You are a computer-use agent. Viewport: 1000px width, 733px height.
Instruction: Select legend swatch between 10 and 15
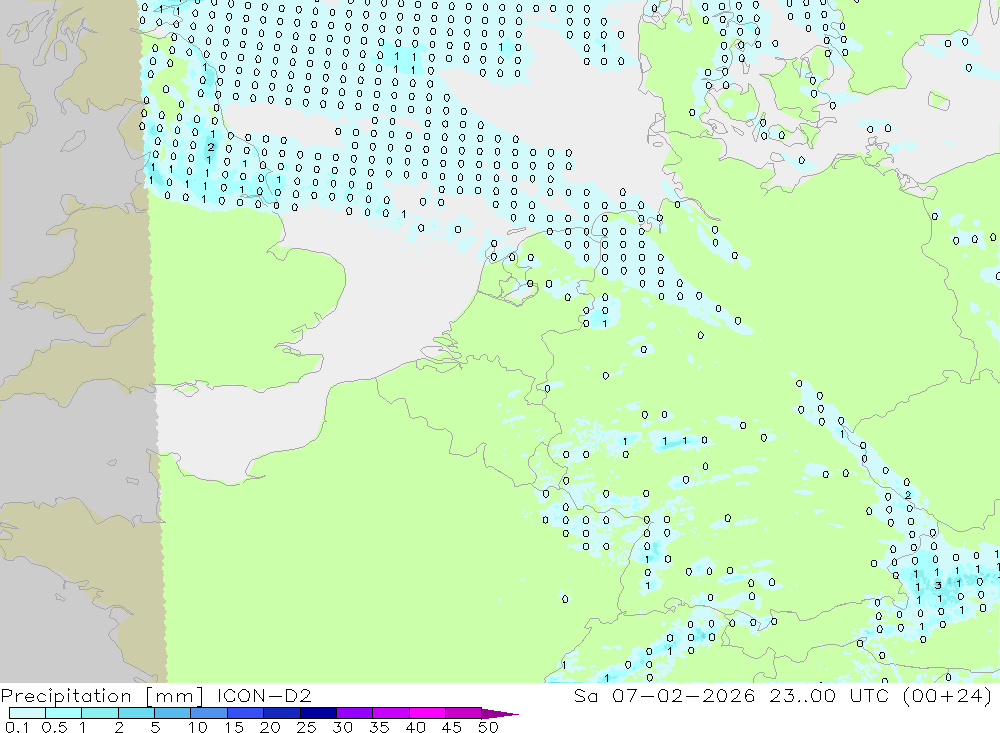point(209,713)
